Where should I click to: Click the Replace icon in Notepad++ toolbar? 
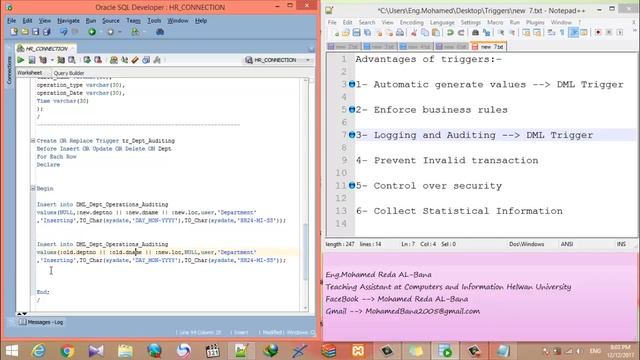coord(486,33)
